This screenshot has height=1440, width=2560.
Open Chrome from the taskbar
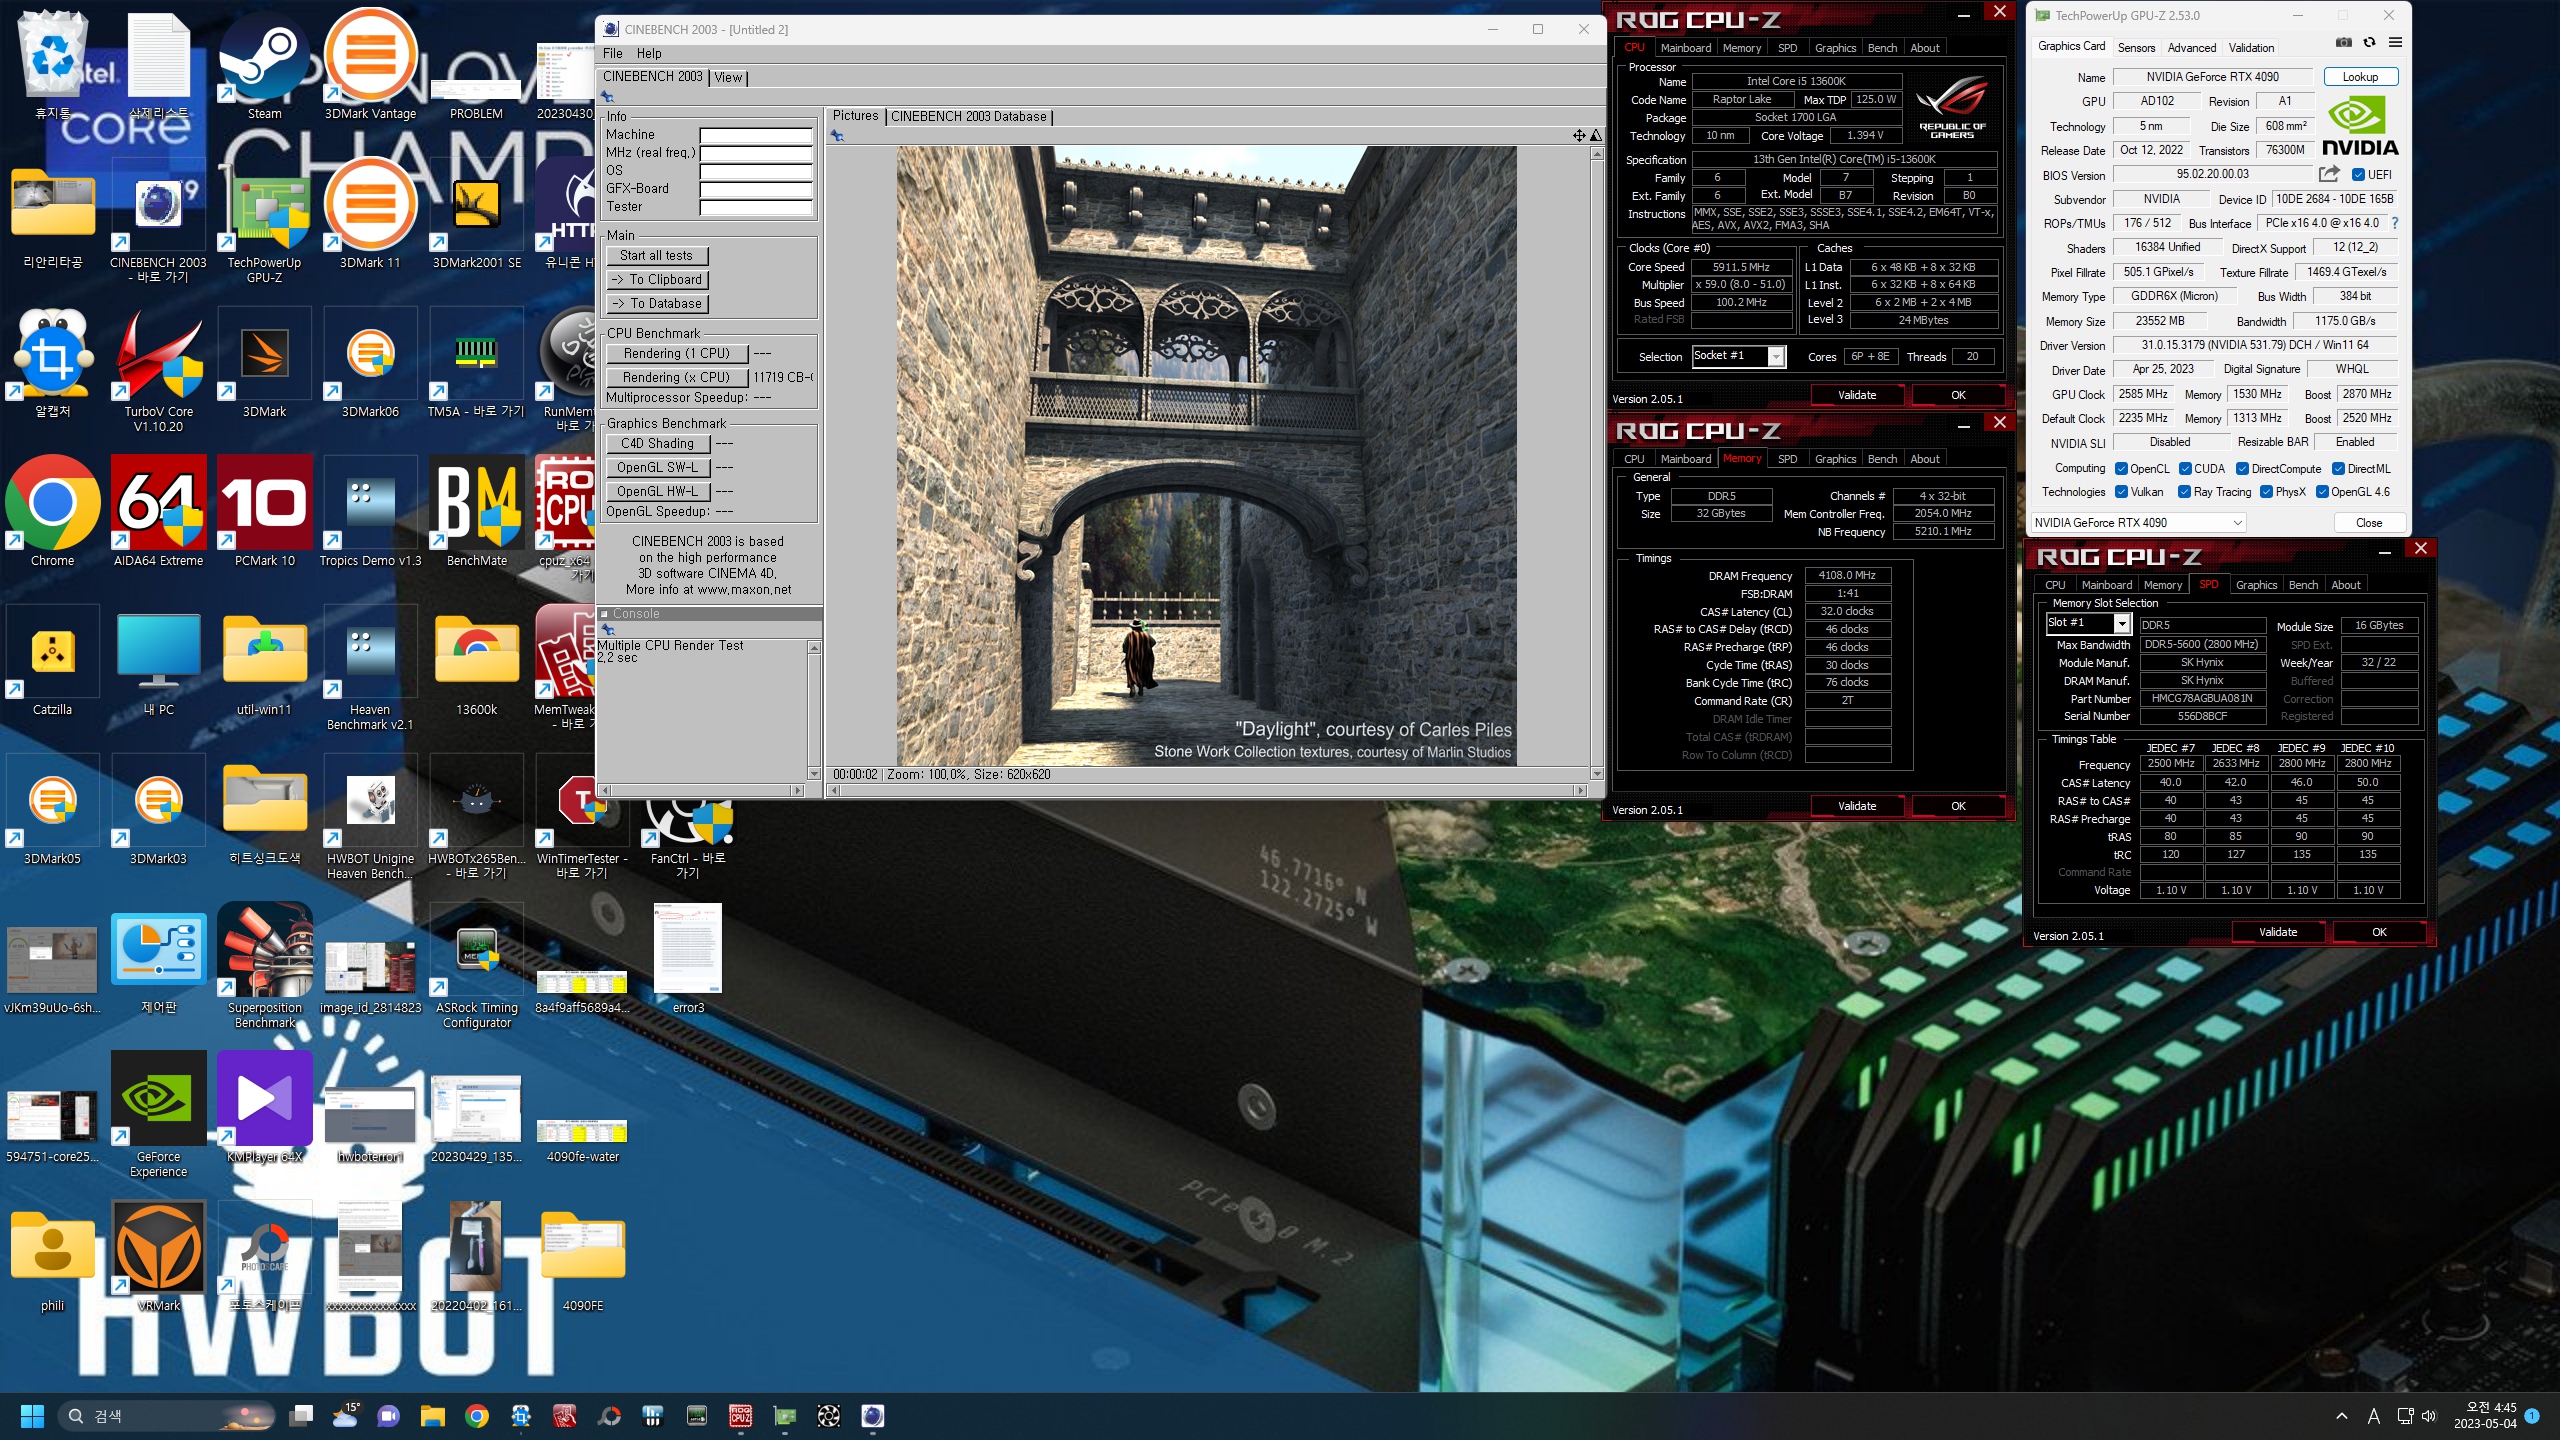click(477, 1416)
